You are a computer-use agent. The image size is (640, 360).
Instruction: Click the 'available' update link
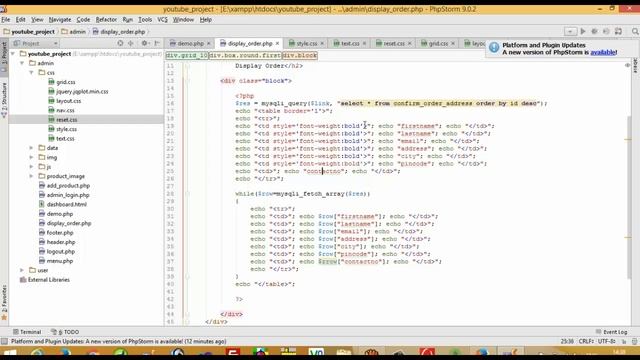[x=603, y=52]
